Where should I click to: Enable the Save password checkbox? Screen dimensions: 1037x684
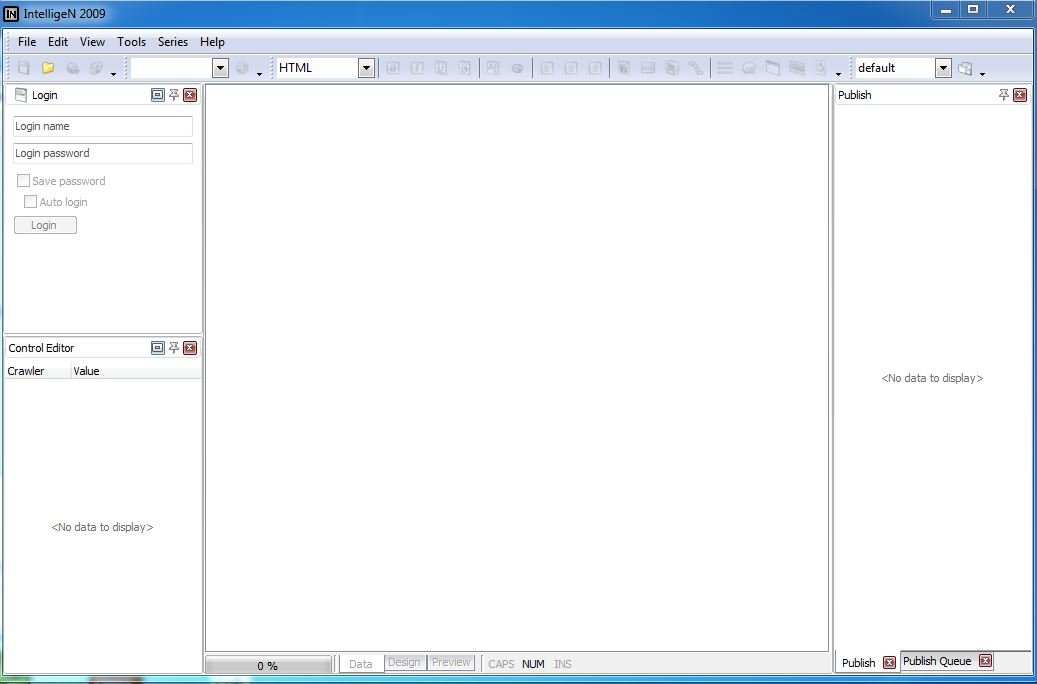[23, 181]
